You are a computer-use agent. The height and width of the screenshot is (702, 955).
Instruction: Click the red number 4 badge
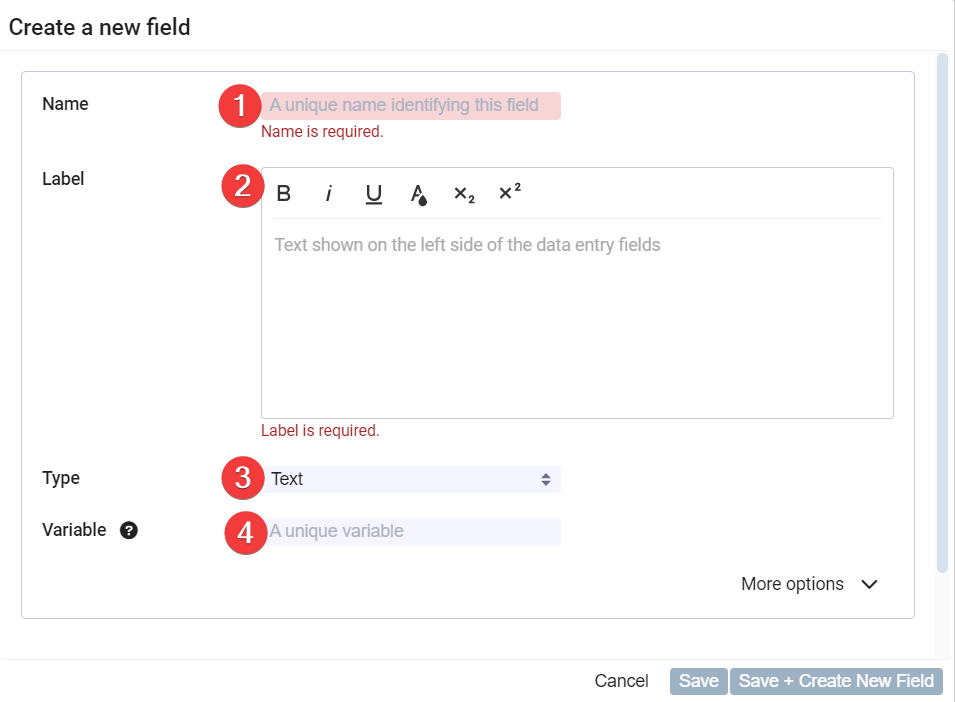tap(245, 532)
